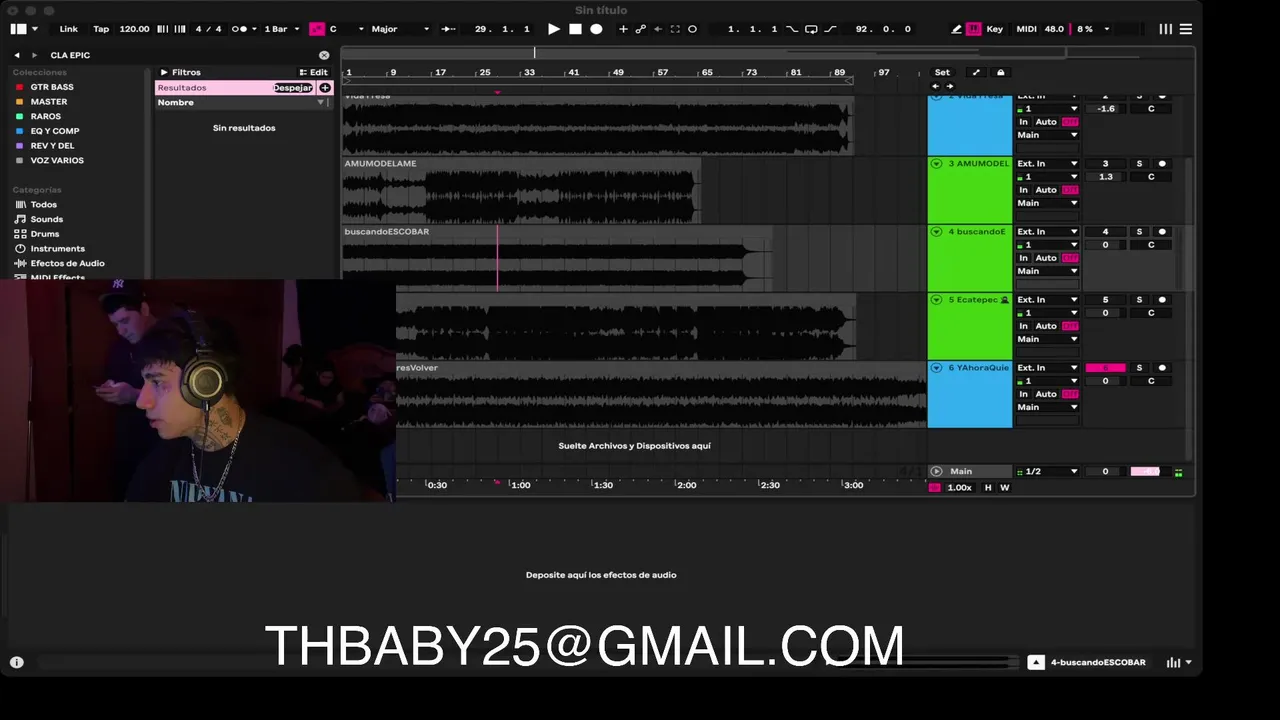
Task: Unmute track 6 pink activator button
Action: click(x=1105, y=367)
